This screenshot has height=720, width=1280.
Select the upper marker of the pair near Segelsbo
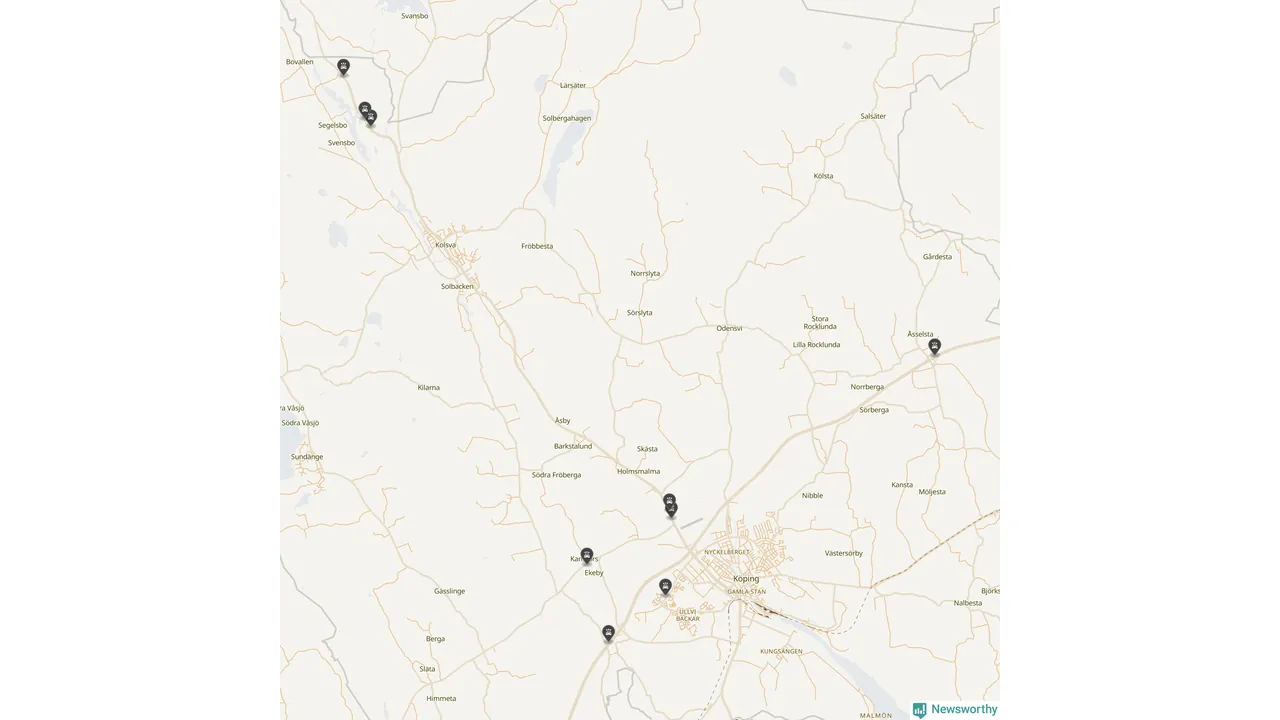[365, 109]
